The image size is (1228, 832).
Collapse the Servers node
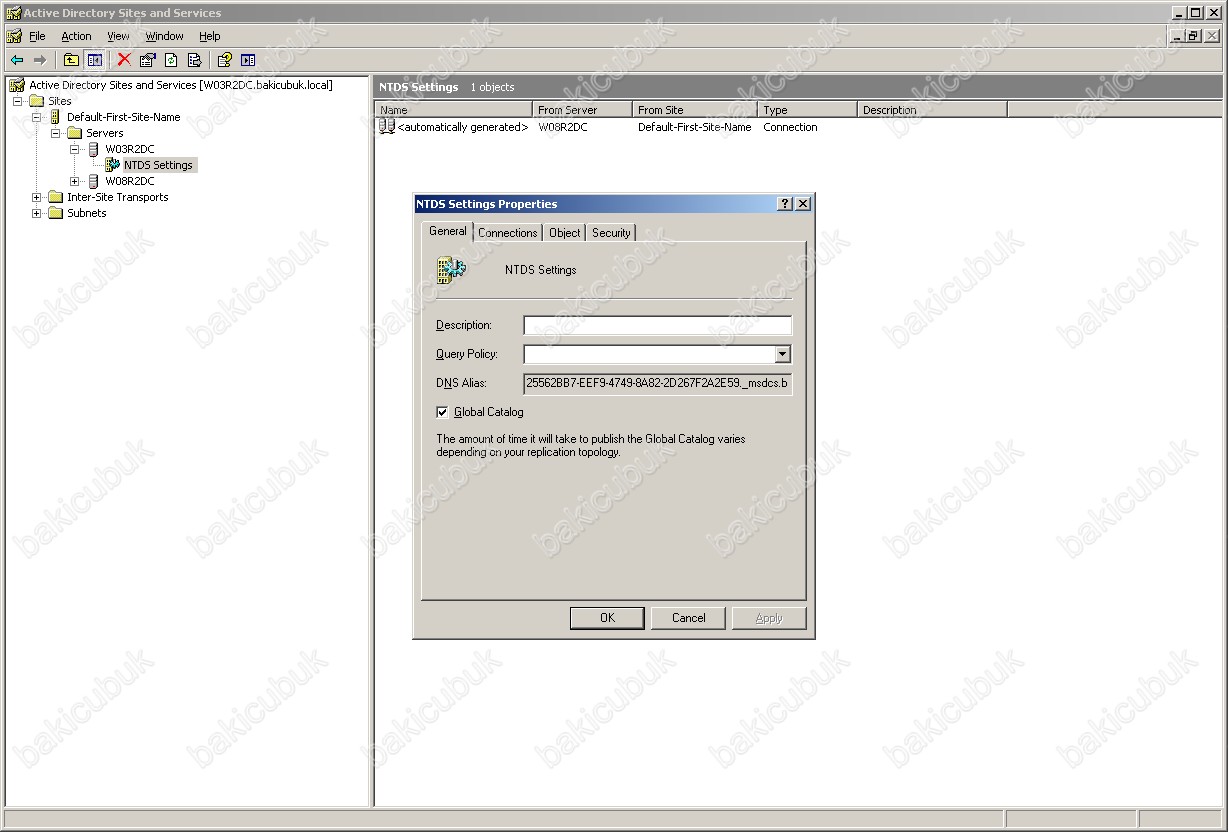pos(56,133)
